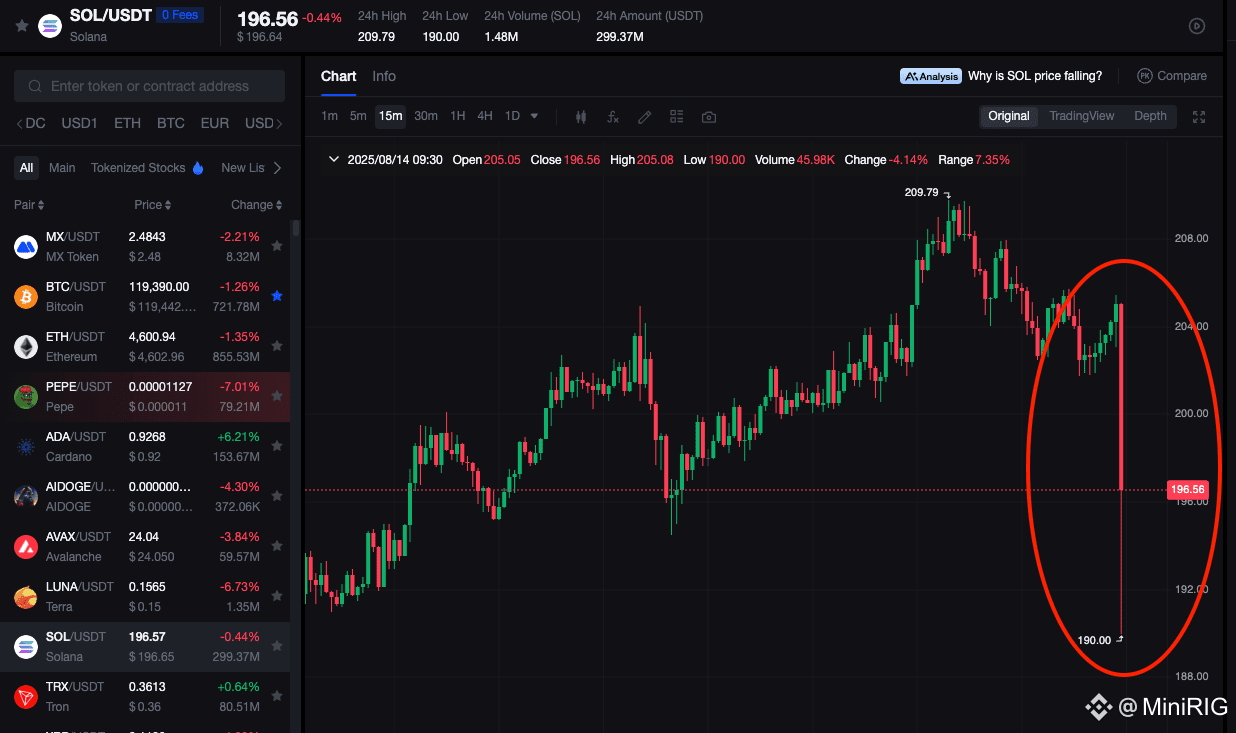Sort list by Price column
1236x733 pixels.
(x=153, y=205)
